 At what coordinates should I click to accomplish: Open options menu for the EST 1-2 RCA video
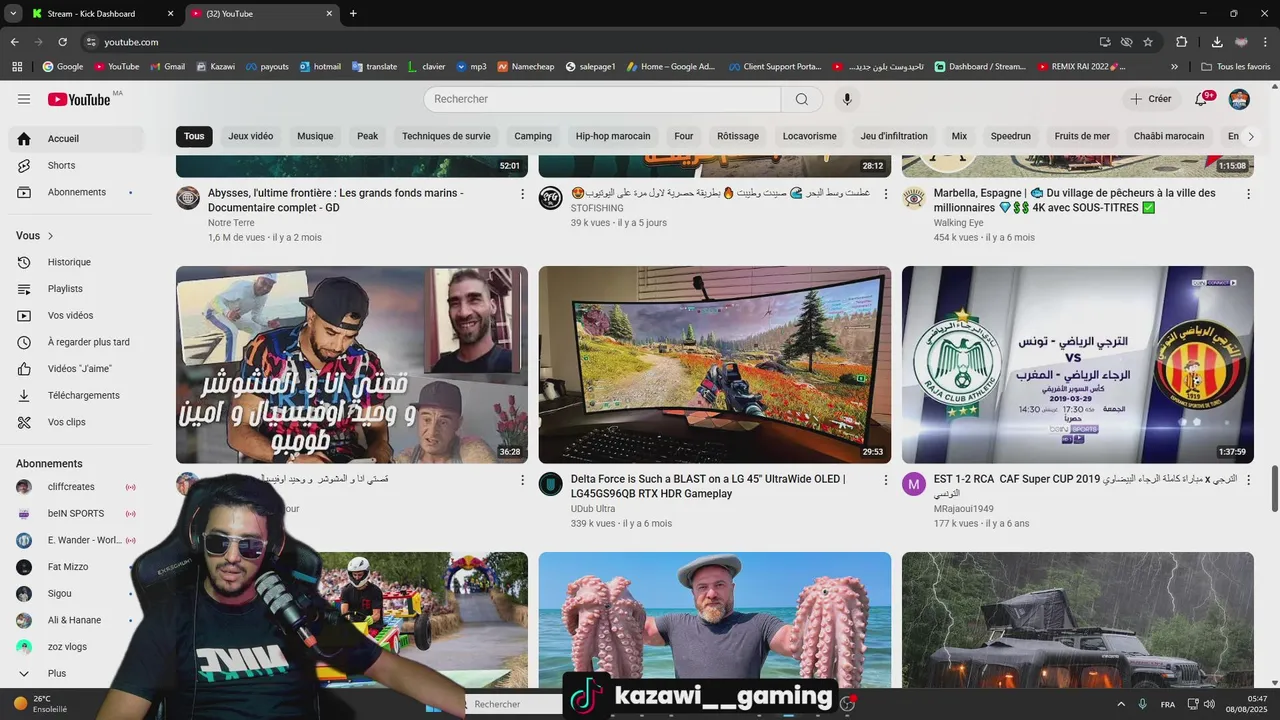[x=1248, y=480]
